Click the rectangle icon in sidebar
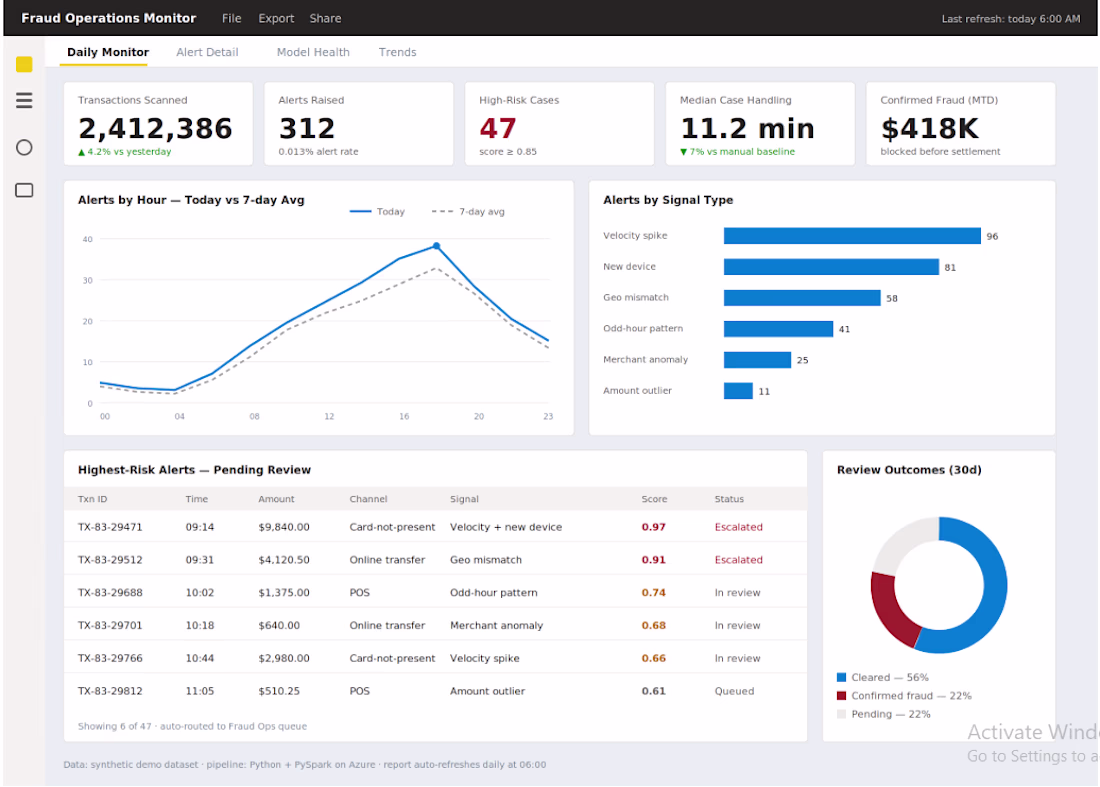This screenshot has height=787, width=1100. pos(24,190)
